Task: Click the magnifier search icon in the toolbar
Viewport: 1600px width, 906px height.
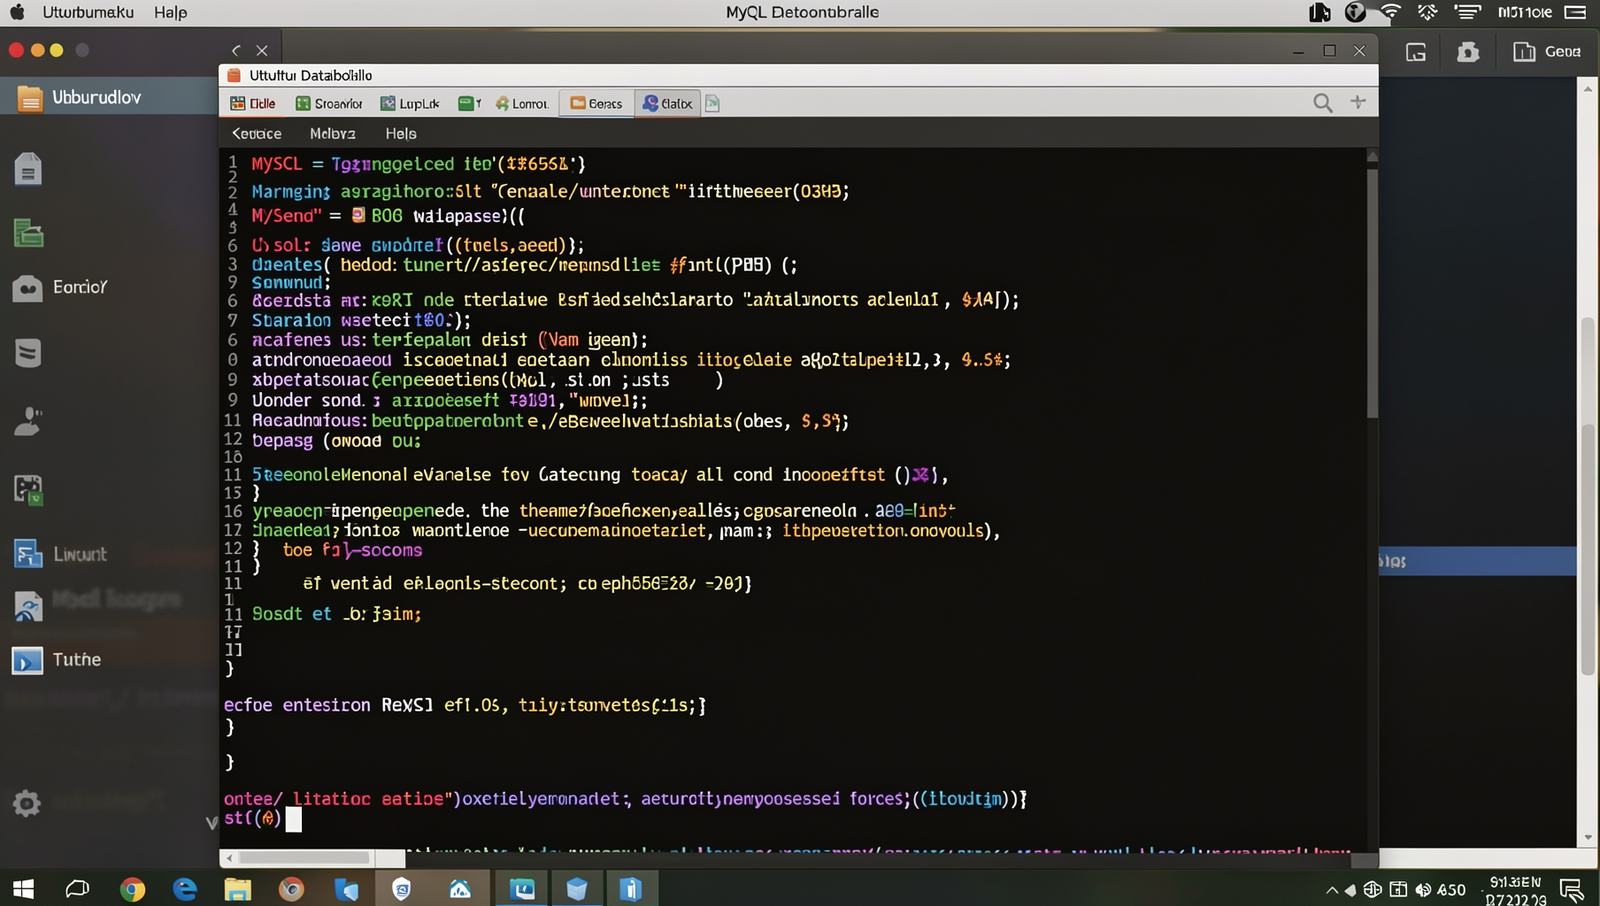Action: tap(1323, 102)
